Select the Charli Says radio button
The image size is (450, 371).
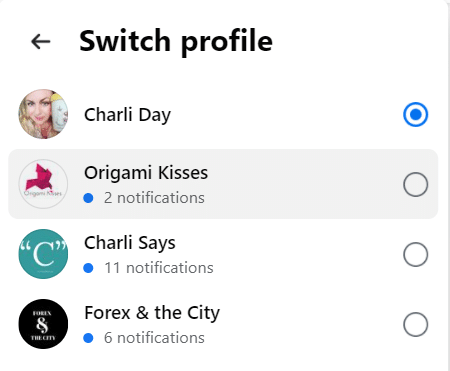pyautogui.click(x=415, y=254)
